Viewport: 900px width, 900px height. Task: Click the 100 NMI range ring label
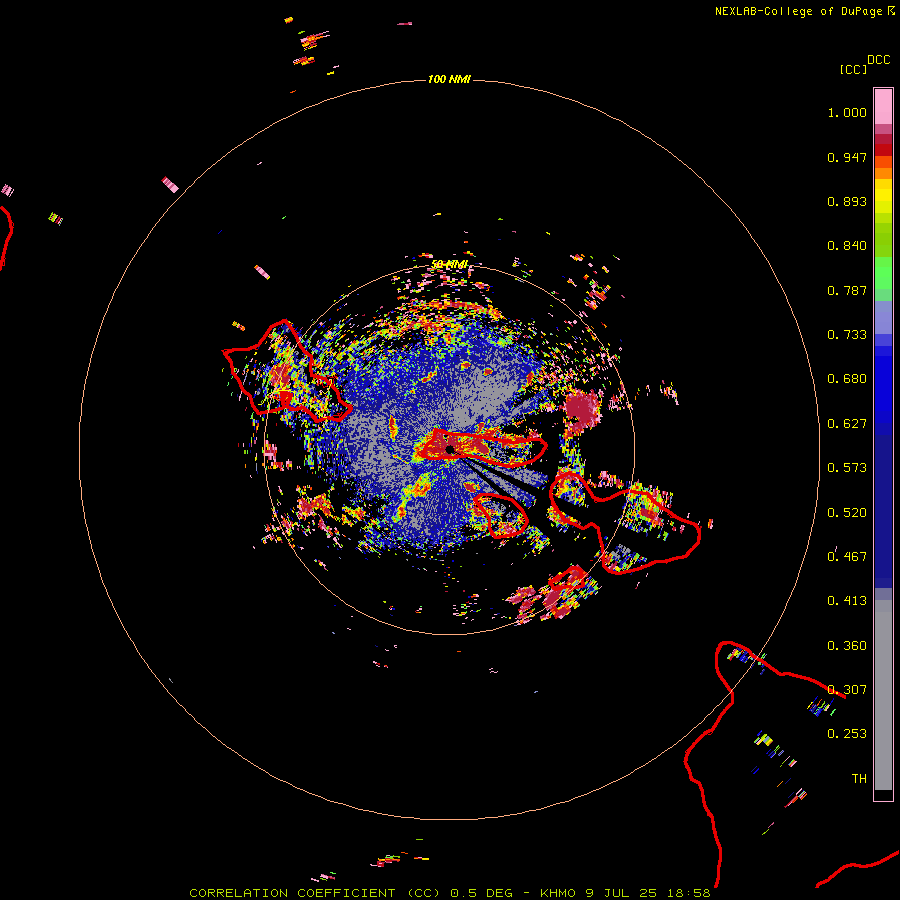[449, 79]
